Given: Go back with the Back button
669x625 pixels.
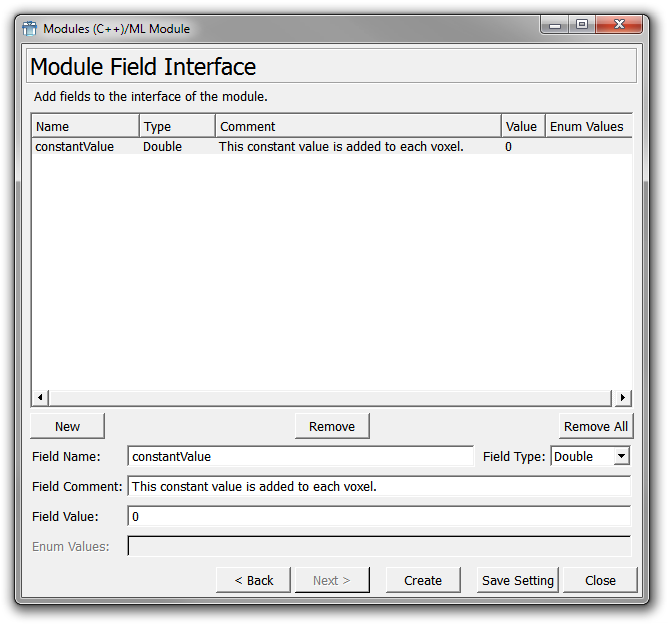Looking at the screenshot, I should pyautogui.click(x=254, y=580).
